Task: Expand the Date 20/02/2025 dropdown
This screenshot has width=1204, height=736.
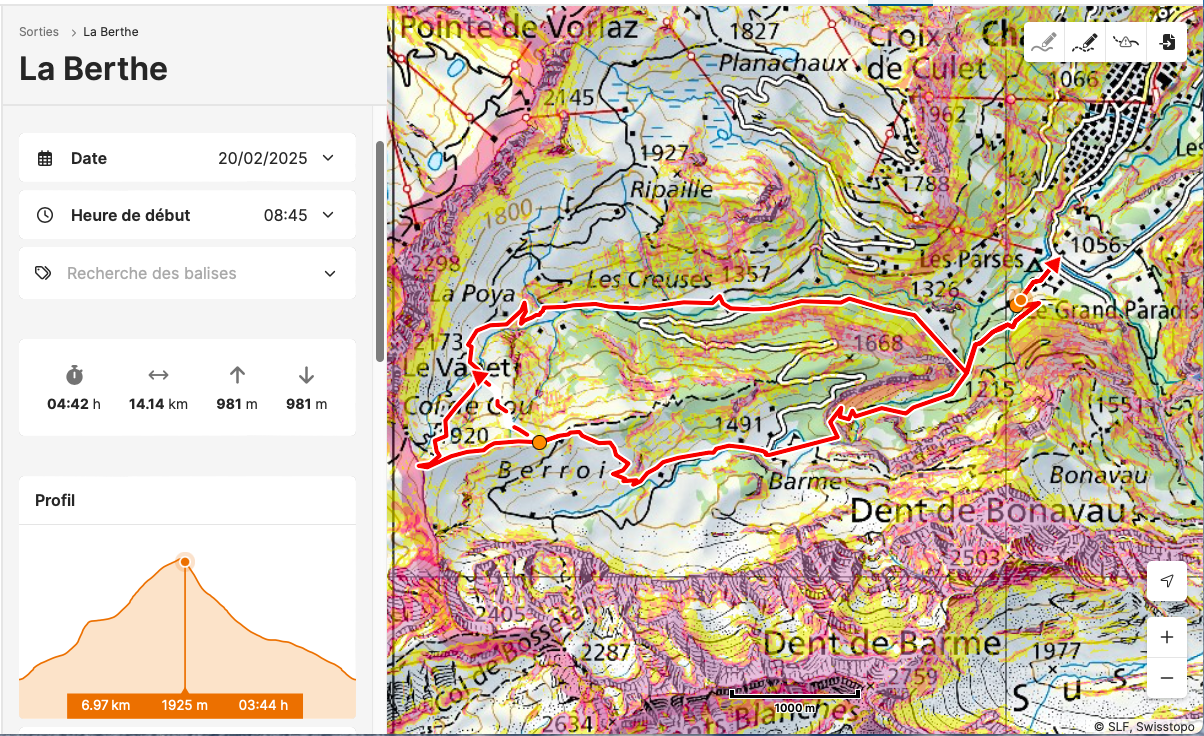Action: coord(328,158)
